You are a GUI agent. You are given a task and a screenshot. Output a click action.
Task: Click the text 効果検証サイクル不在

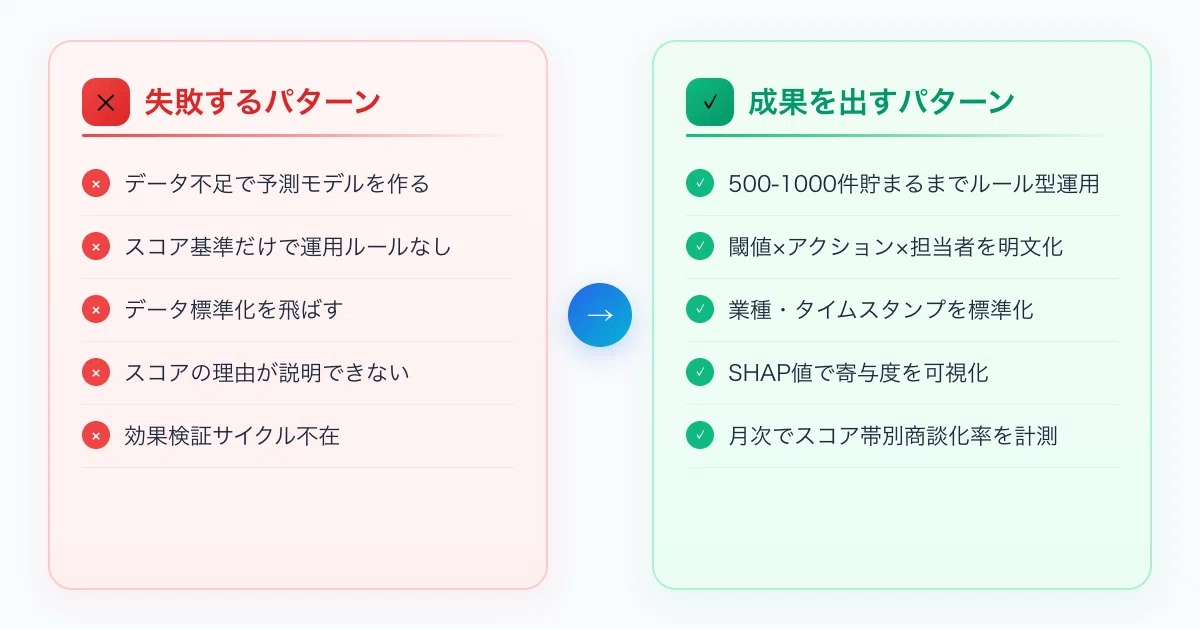tap(232, 436)
